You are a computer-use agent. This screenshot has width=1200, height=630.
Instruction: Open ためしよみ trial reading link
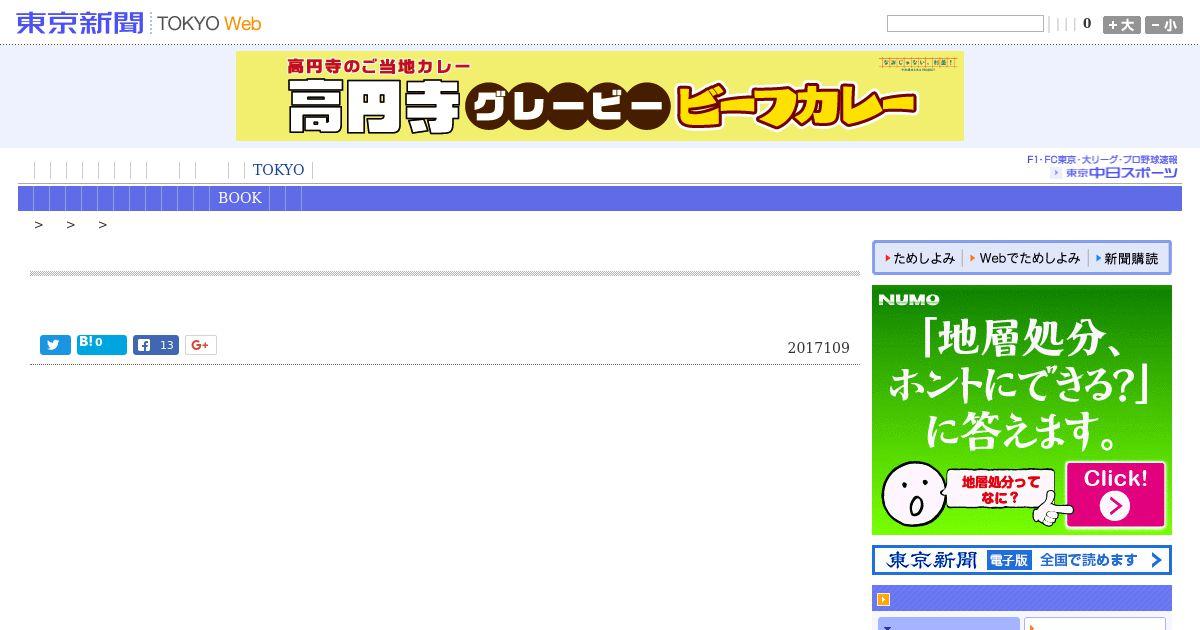pos(920,258)
